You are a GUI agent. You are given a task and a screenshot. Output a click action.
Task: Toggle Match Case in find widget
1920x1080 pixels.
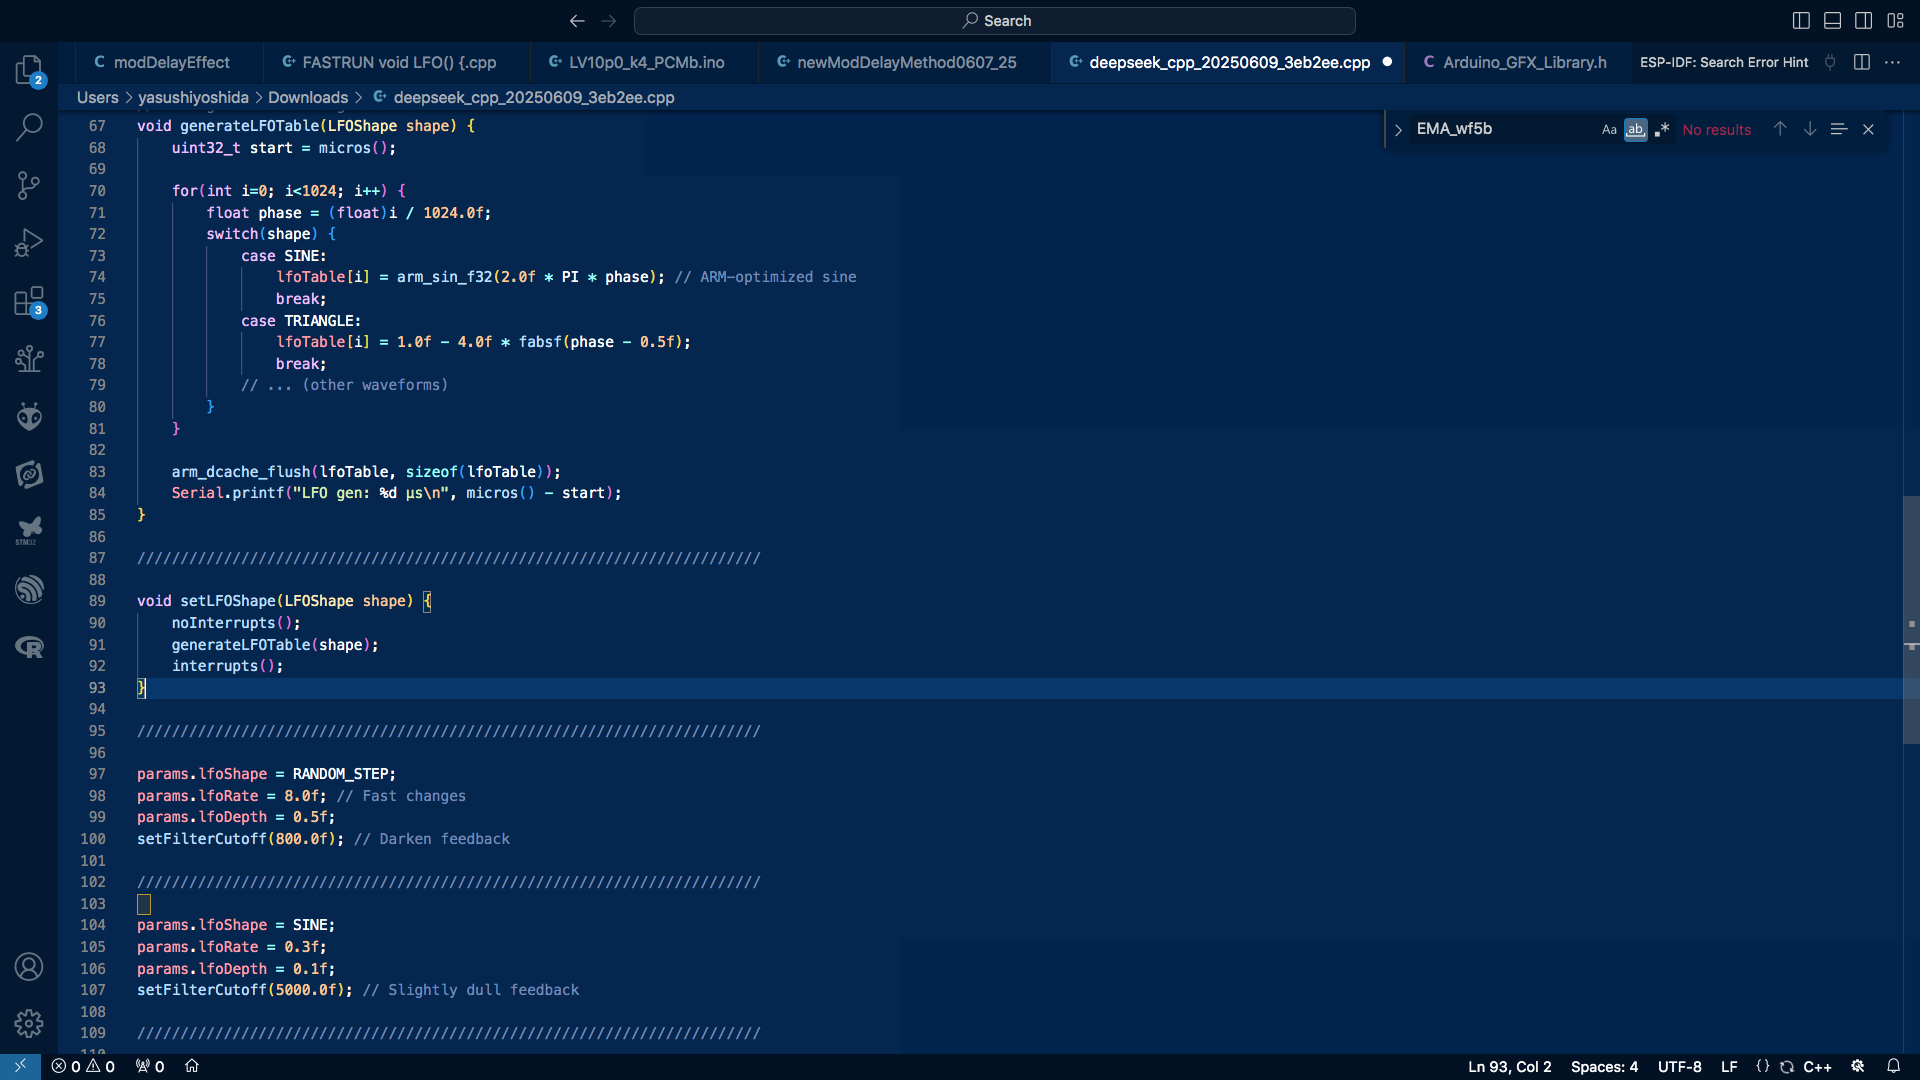[1609, 130]
